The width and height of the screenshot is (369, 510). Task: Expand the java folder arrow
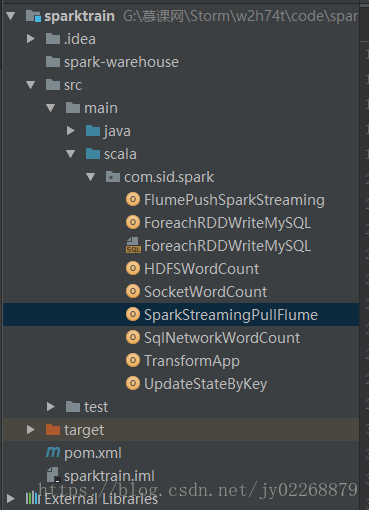(x=71, y=131)
